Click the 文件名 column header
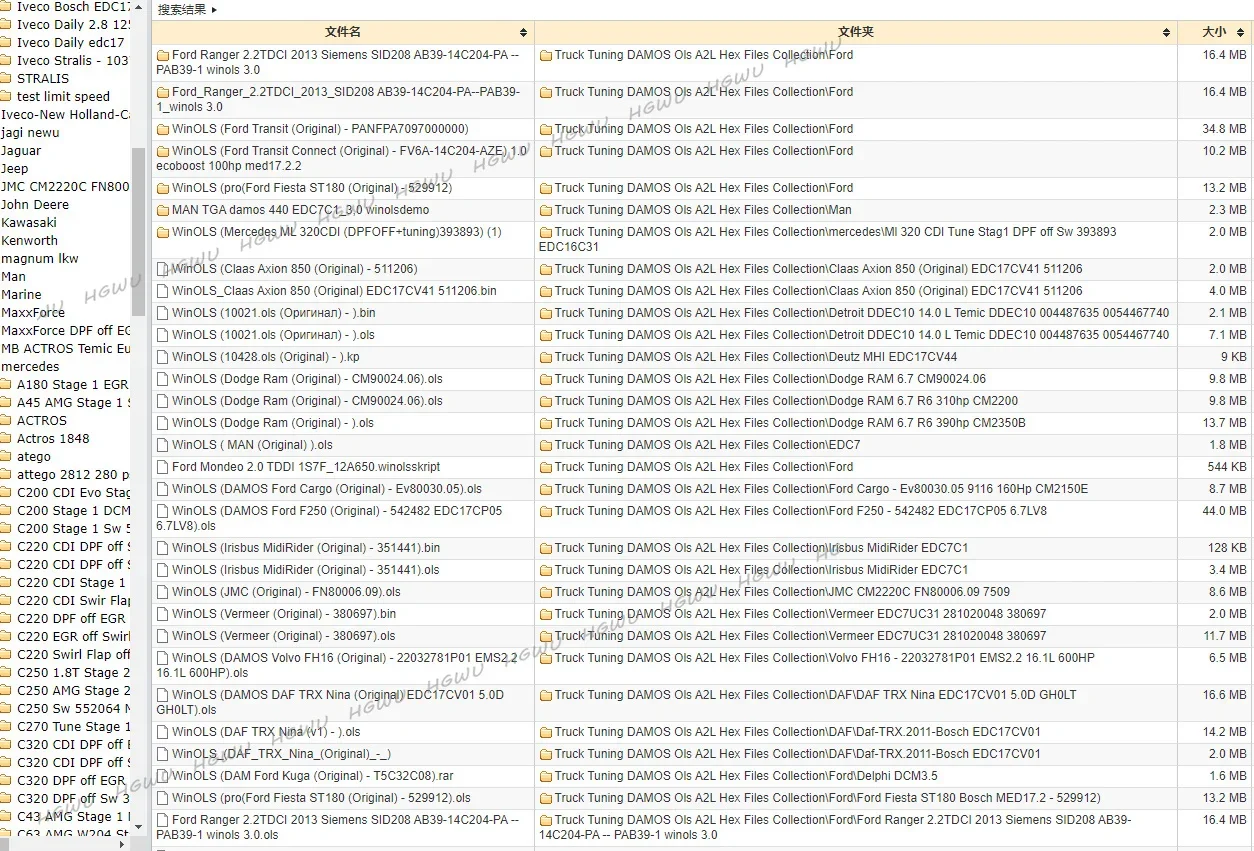Screen dimensions: 1254x851 (343, 32)
